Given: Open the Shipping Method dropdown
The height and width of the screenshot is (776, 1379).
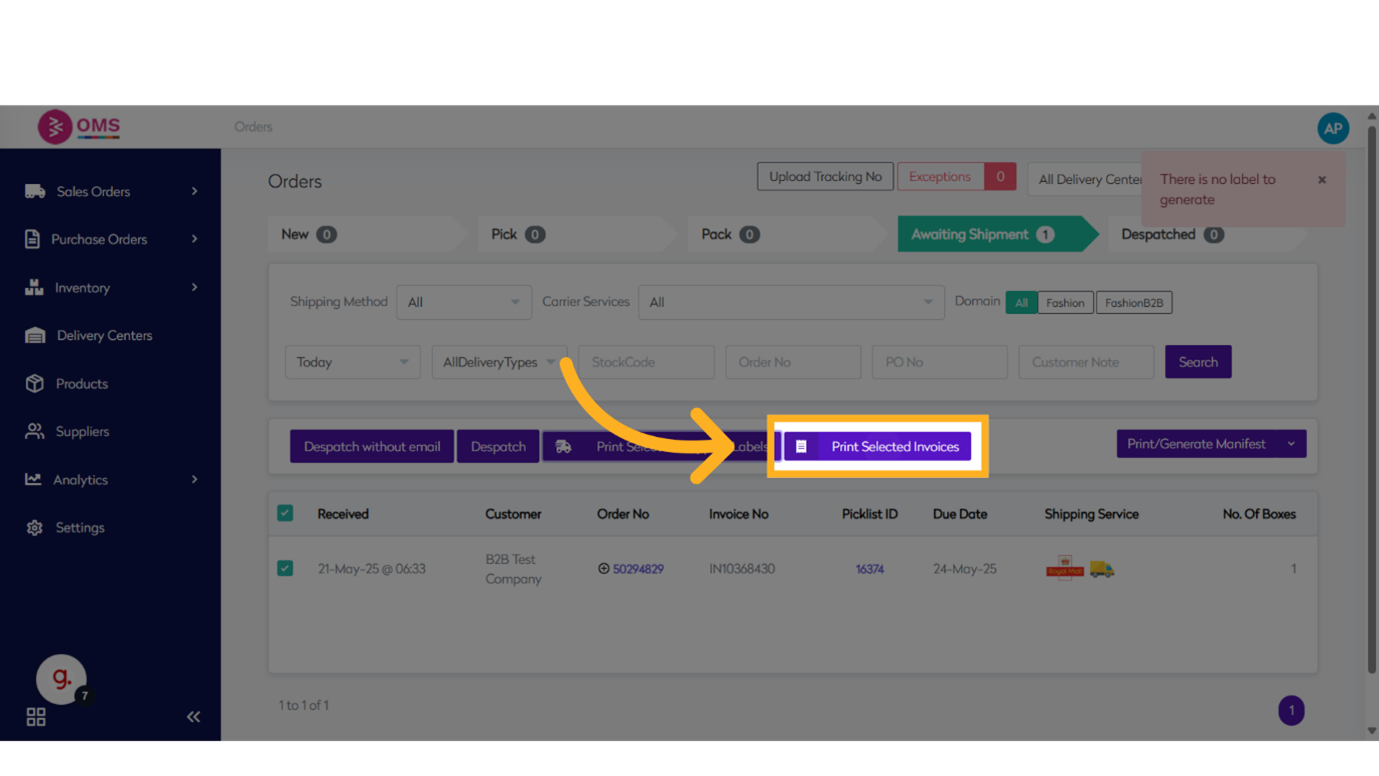Looking at the screenshot, I should 464,302.
